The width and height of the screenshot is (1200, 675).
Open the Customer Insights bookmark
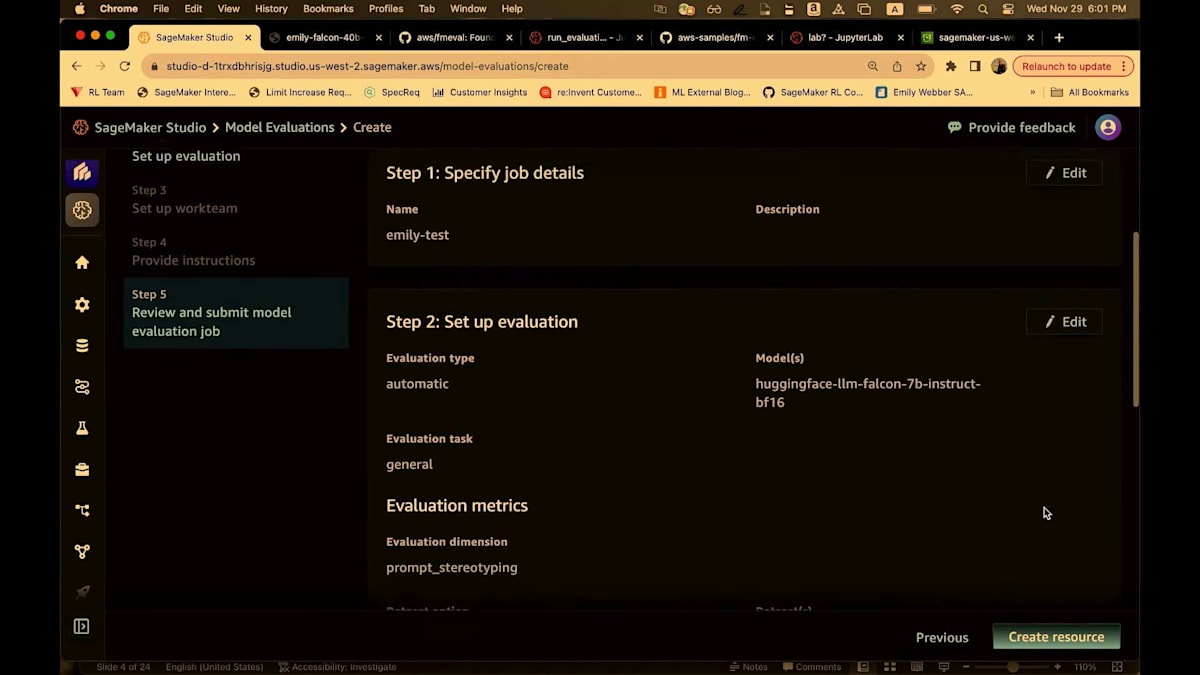click(x=479, y=92)
